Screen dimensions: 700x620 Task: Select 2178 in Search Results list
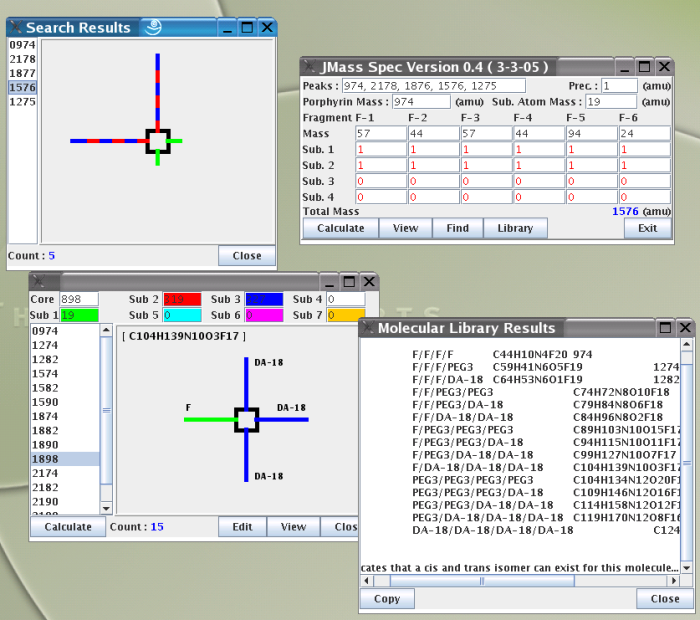point(22,59)
